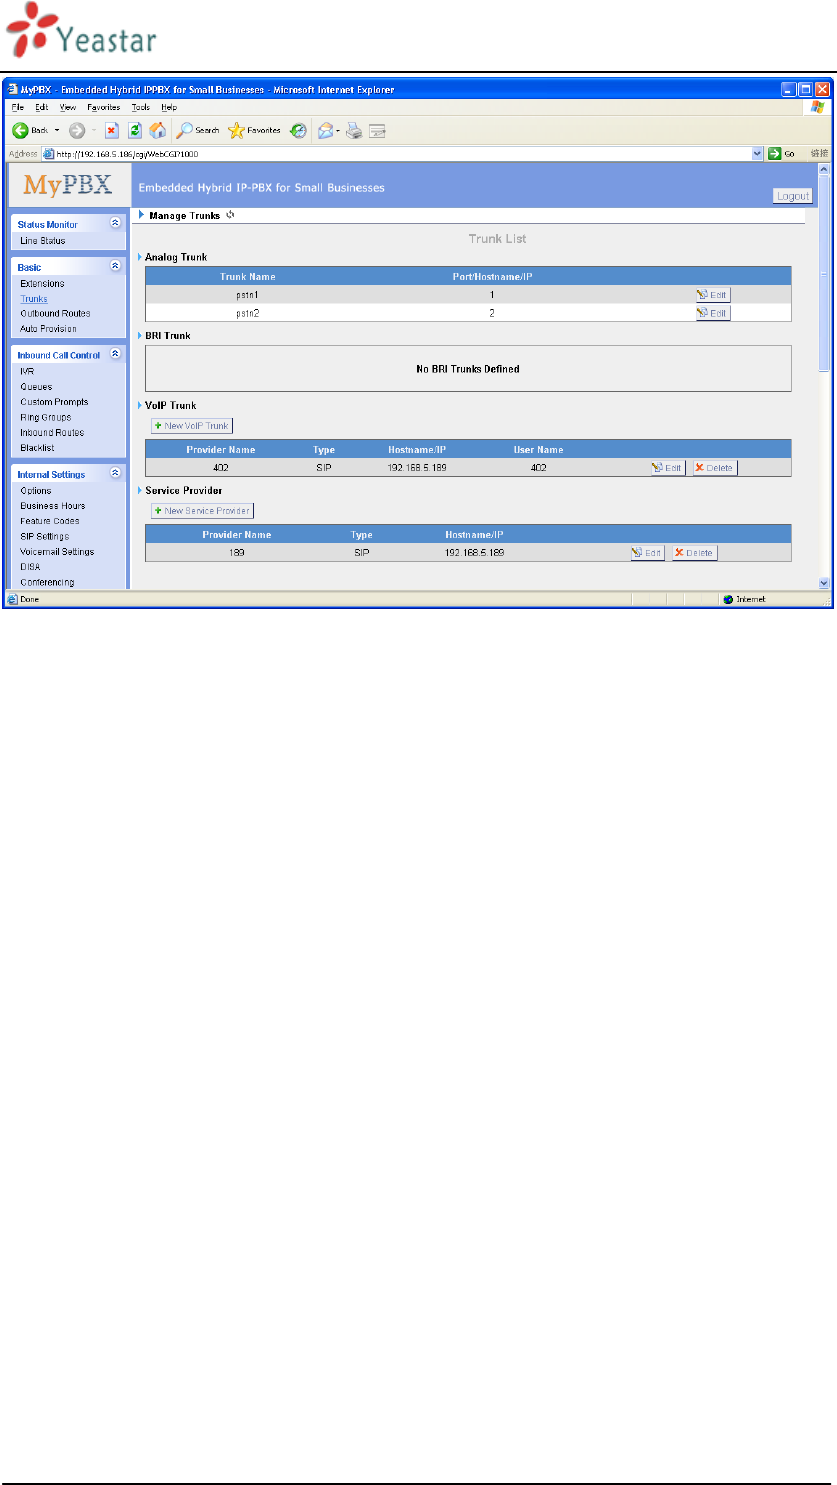Open IVR in sidebar

pyautogui.click(x=27, y=371)
